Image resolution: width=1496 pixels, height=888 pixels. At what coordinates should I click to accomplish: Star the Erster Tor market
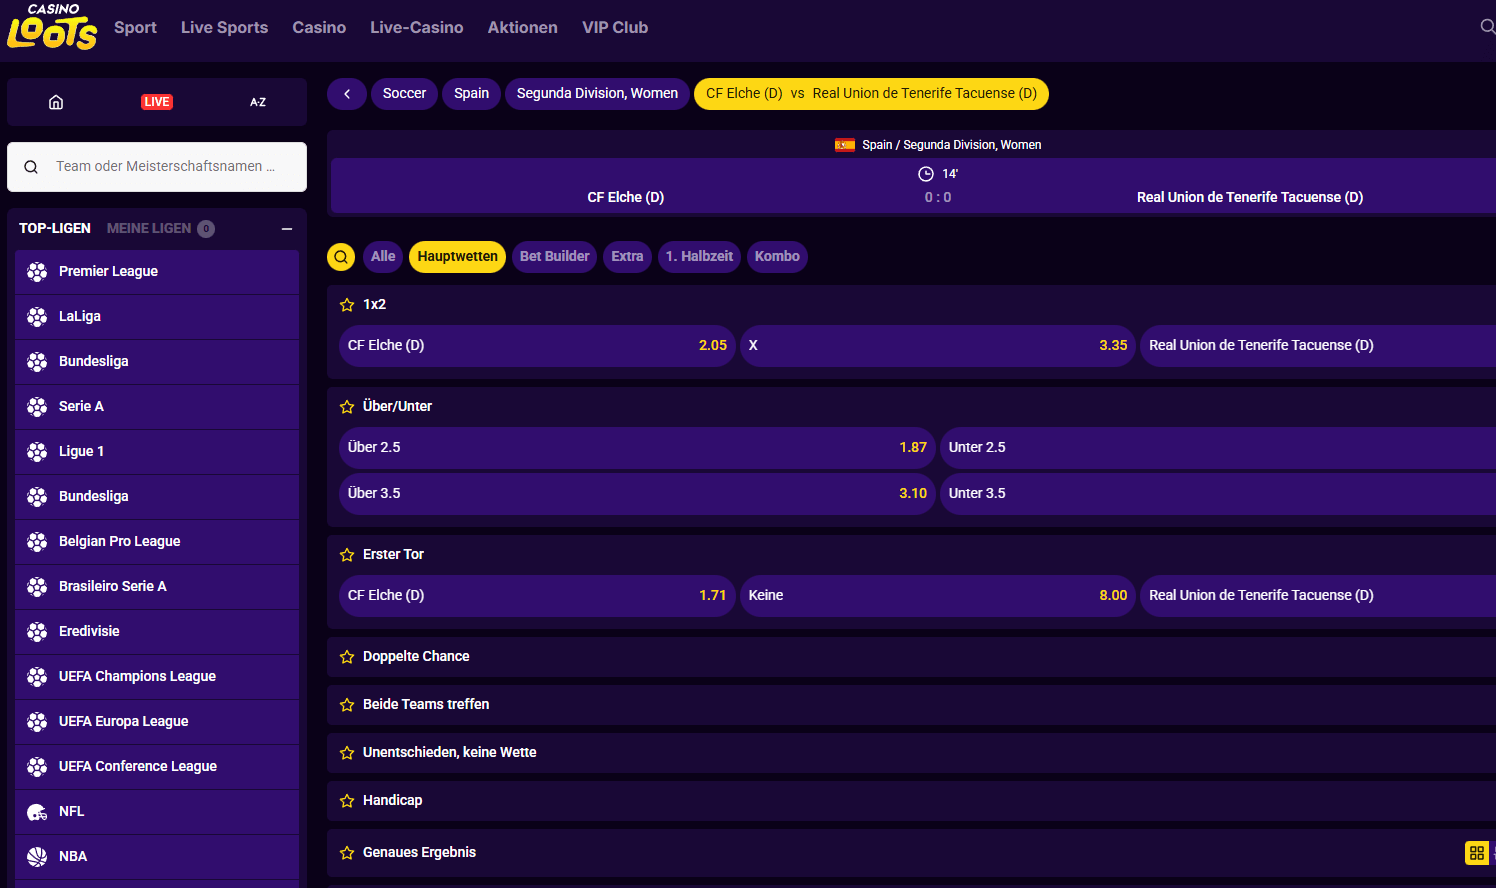pyautogui.click(x=347, y=553)
